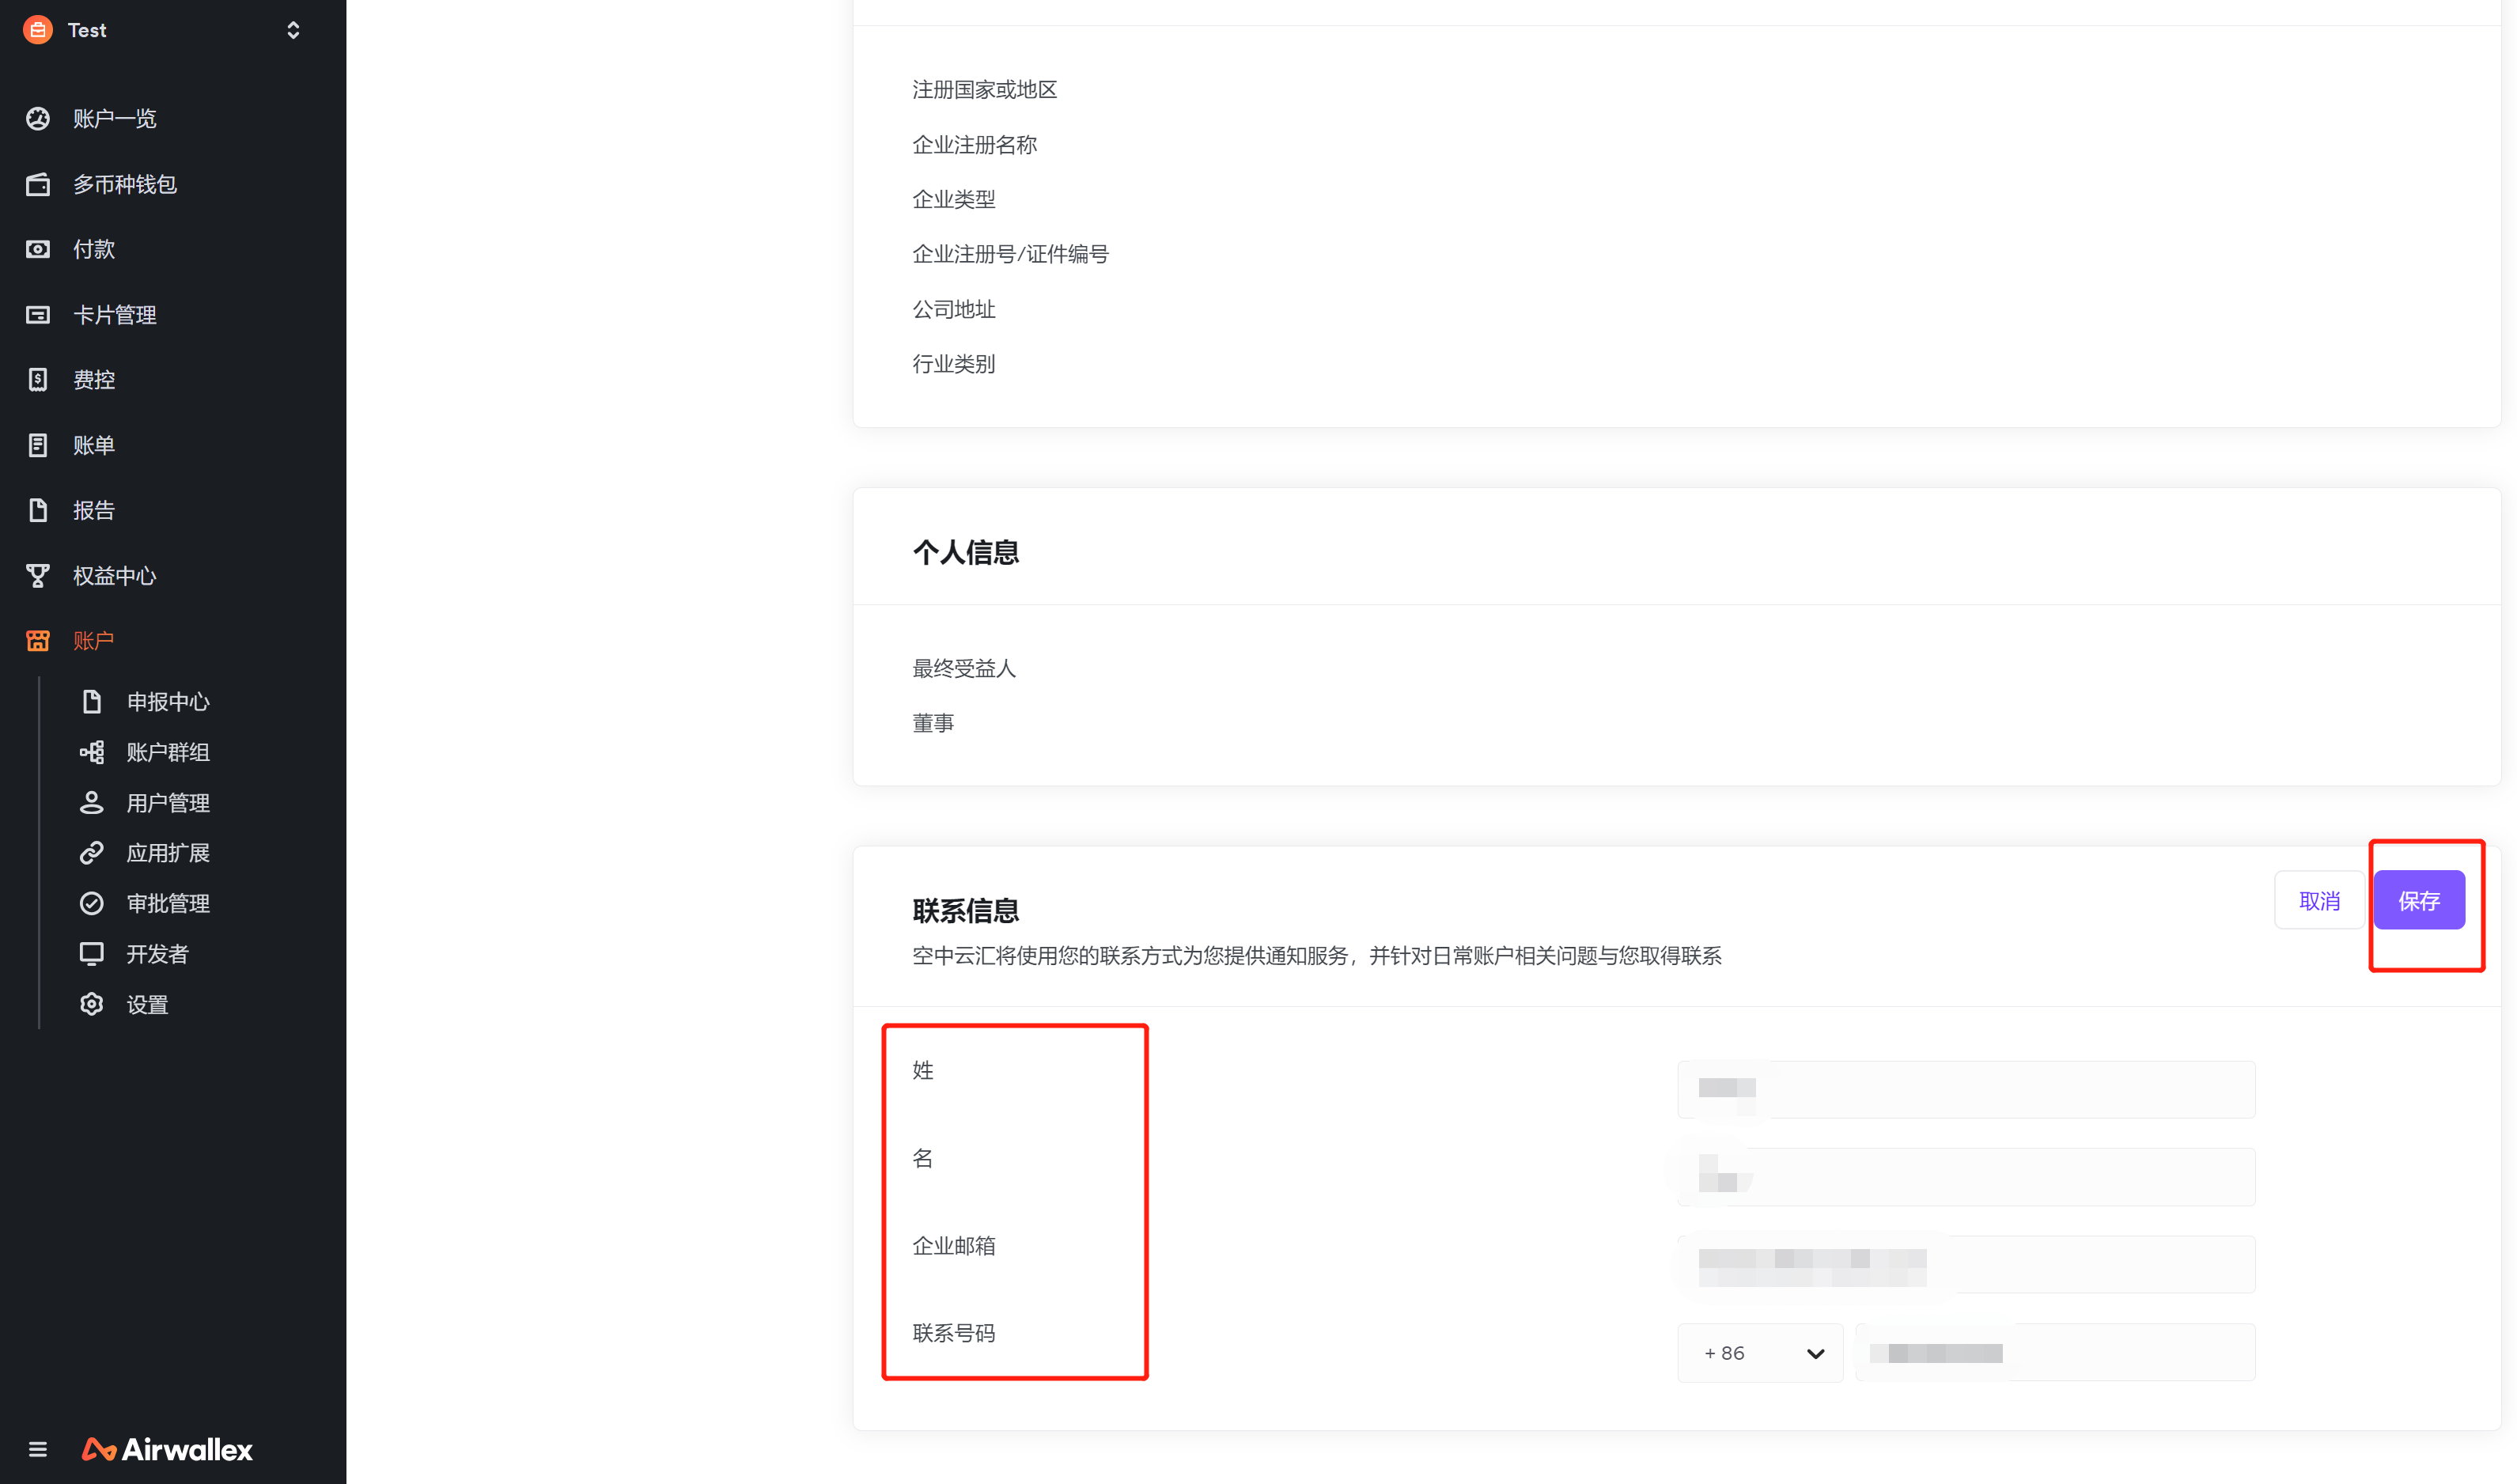Click the 名 given name input field
This screenshot has width=2517, height=1484.
[x=1965, y=1177]
